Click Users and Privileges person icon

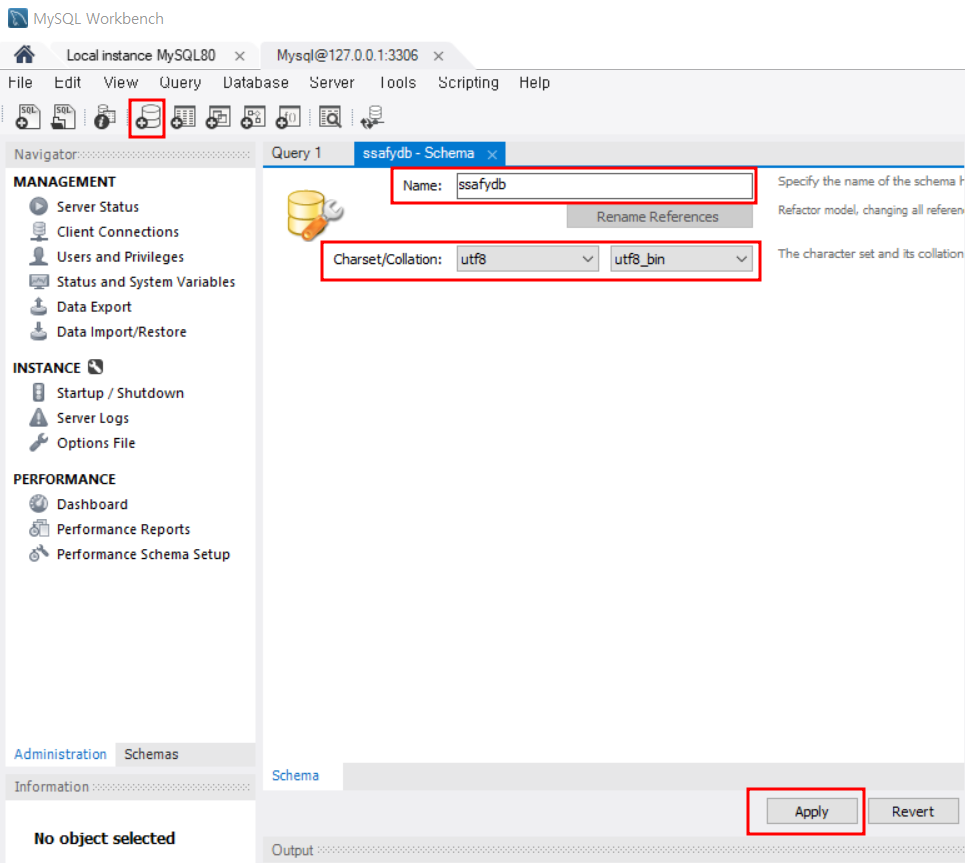pos(38,256)
